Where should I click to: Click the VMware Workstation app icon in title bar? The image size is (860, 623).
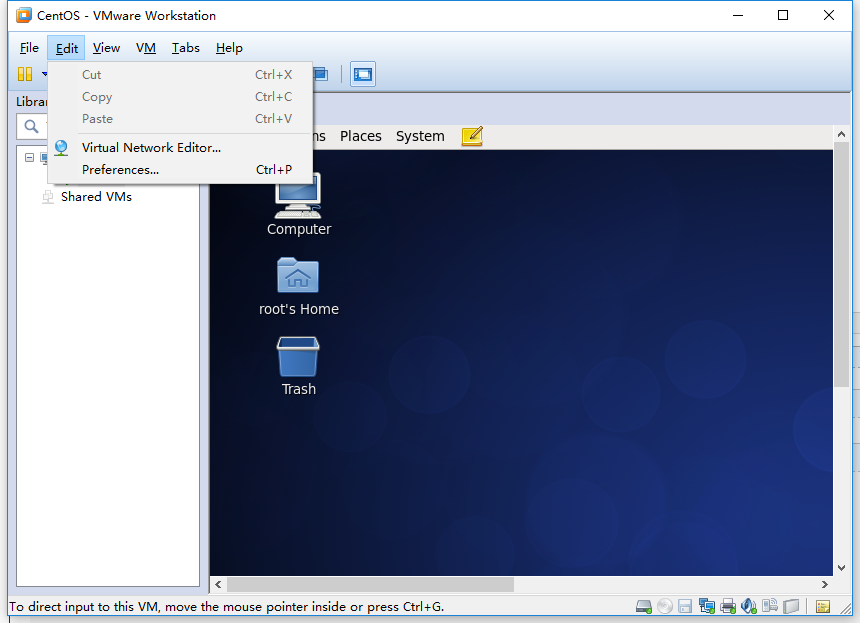[x=24, y=15]
